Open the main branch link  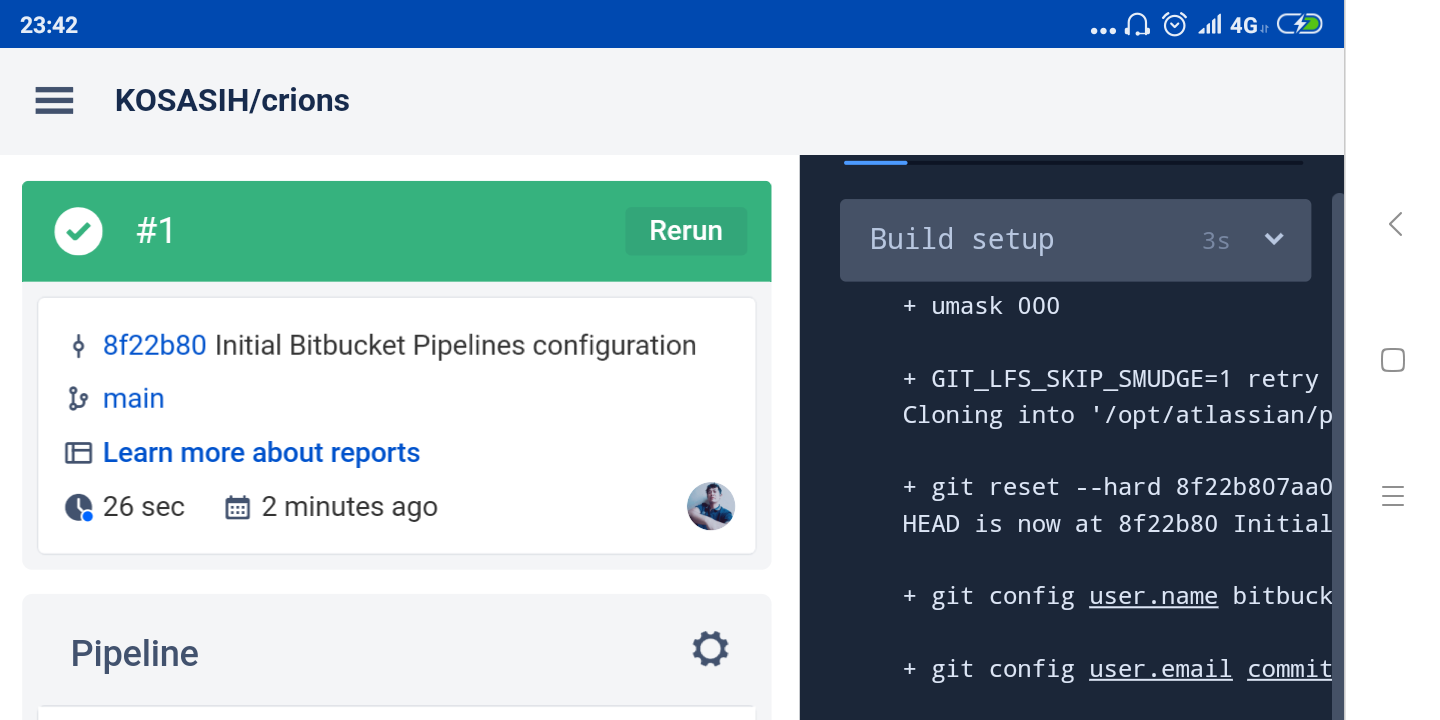click(x=133, y=399)
